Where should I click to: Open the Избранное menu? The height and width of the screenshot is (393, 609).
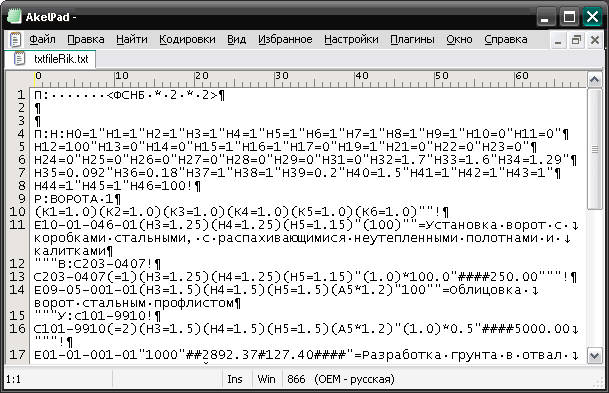tap(285, 40)
